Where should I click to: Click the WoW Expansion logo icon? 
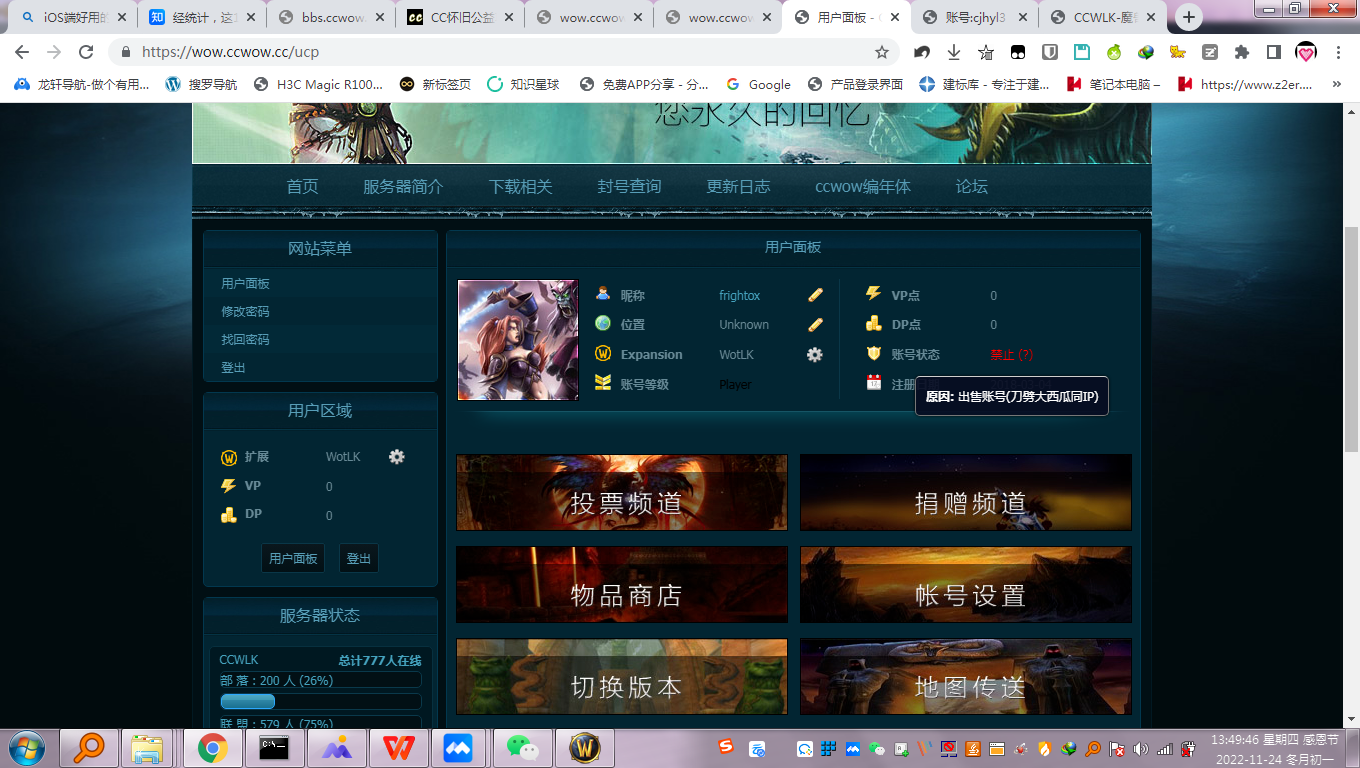tap(604, 354)
